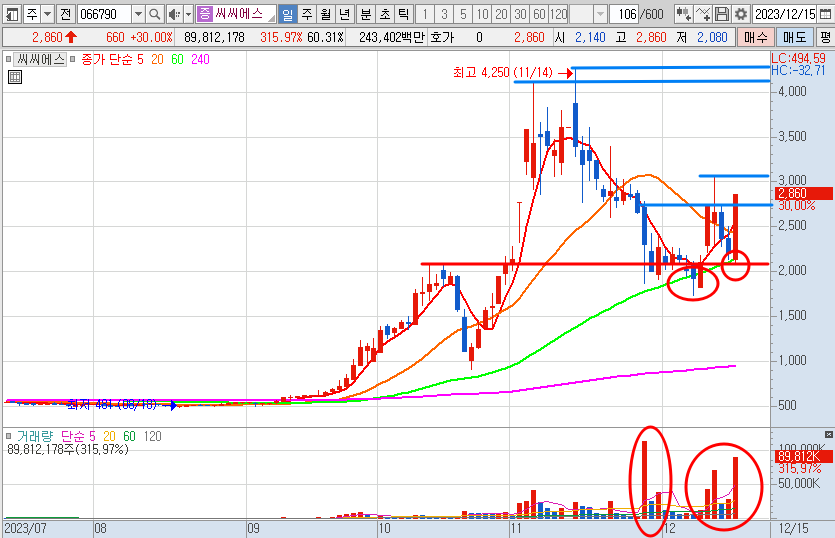Switch to 년 yearly chart period
This screenshot has width=835, height=538.
345,14
